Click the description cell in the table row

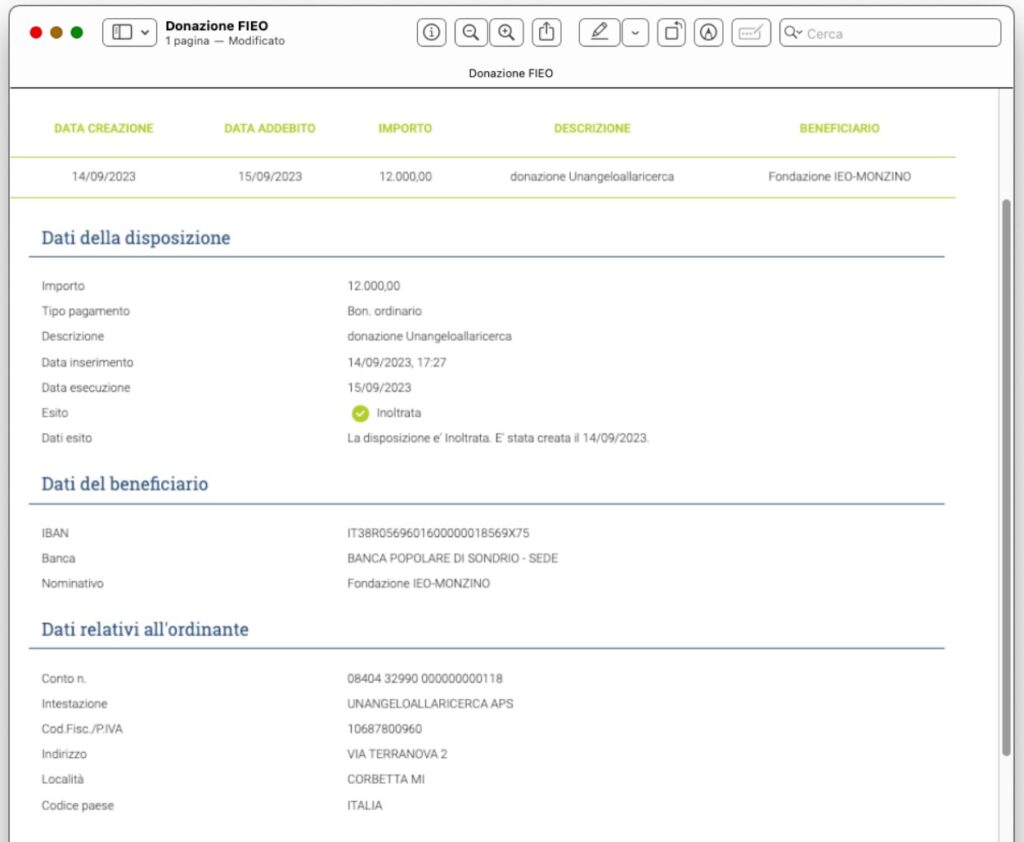click(x=592, y=176)
